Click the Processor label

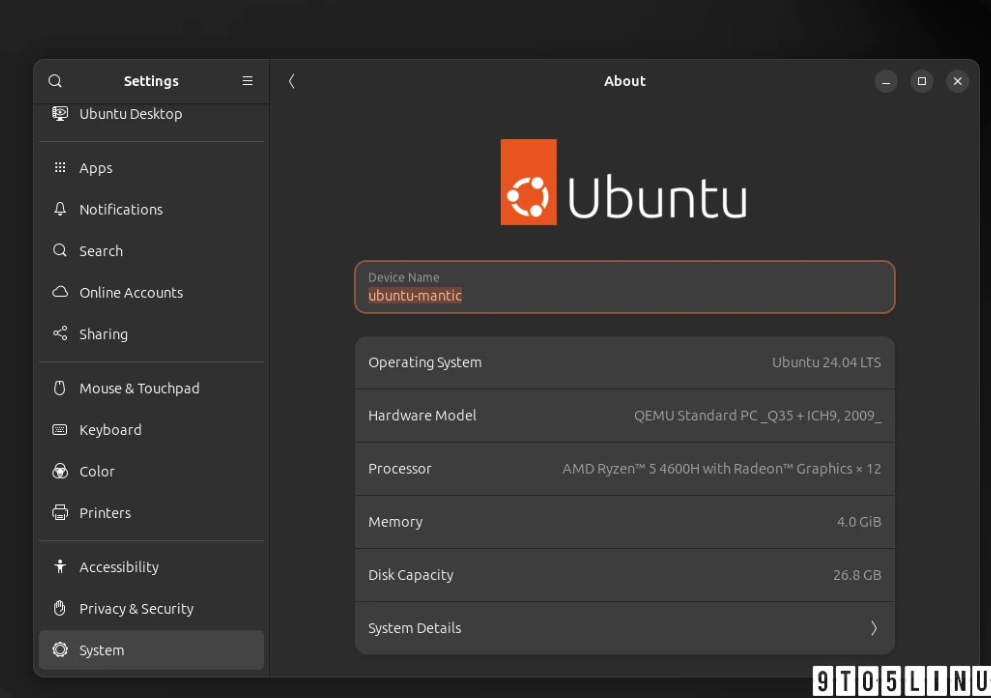pyautogui.click(x=400, y=468)
